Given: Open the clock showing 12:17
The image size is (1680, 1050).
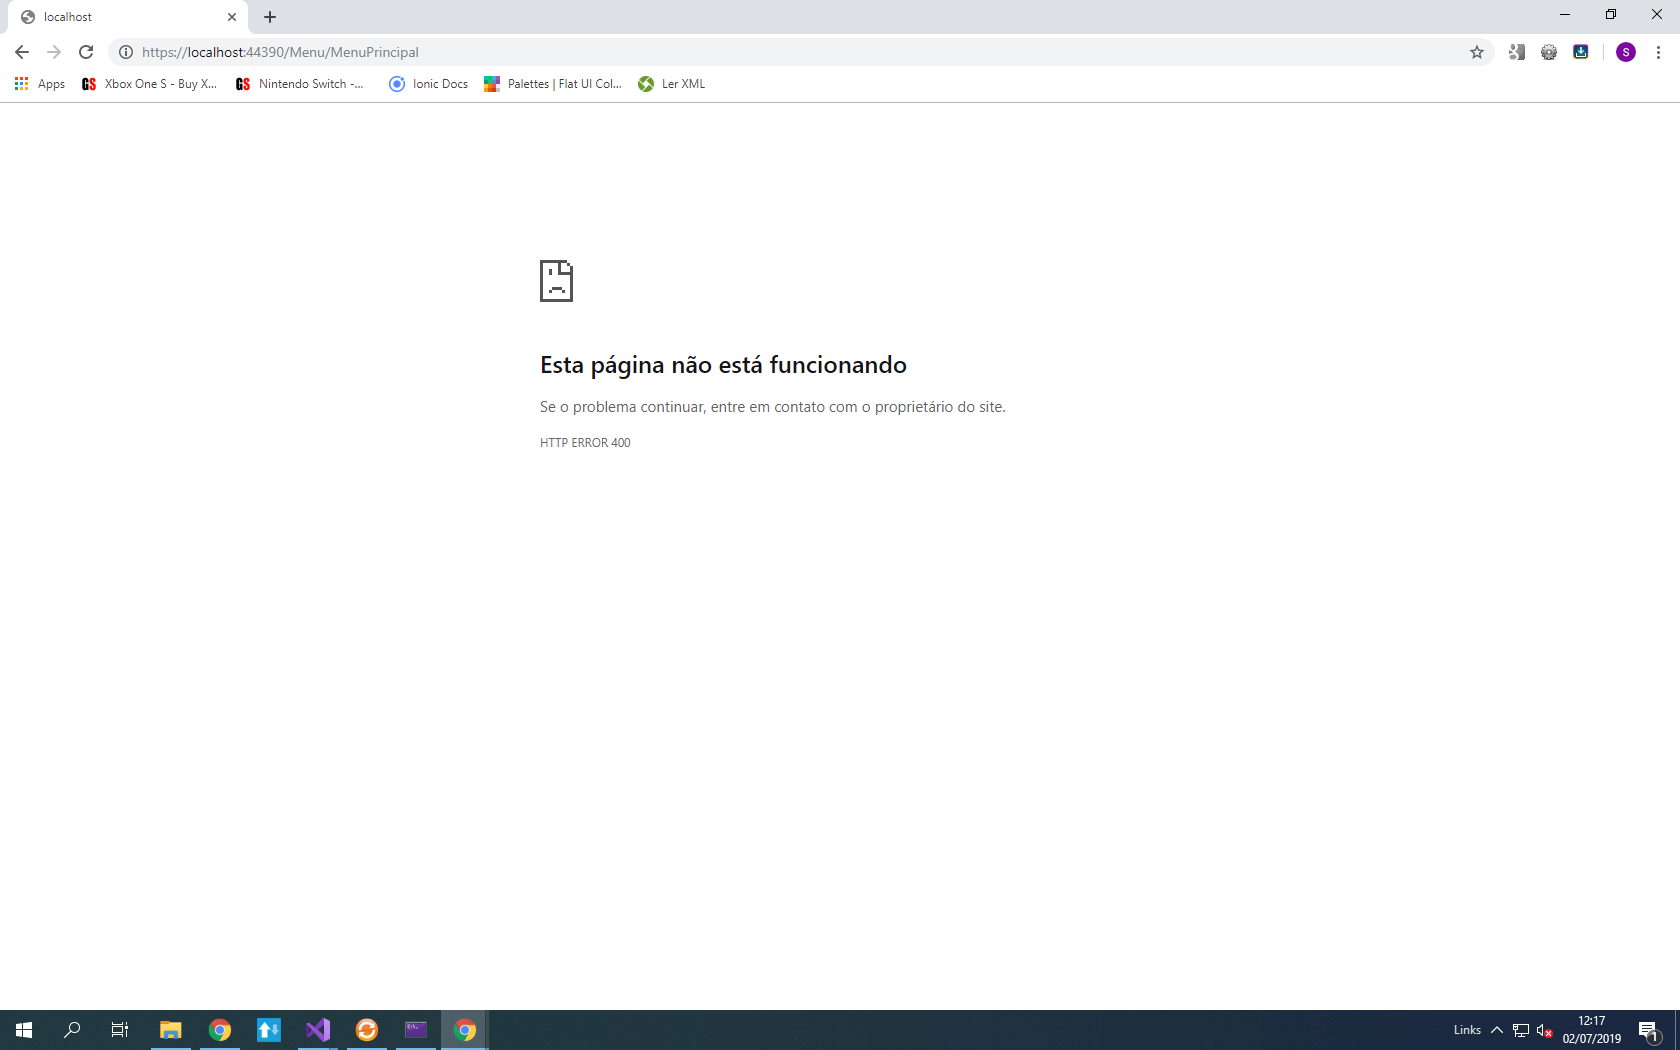Looking at the screenshot, I should point(1592,1030).
